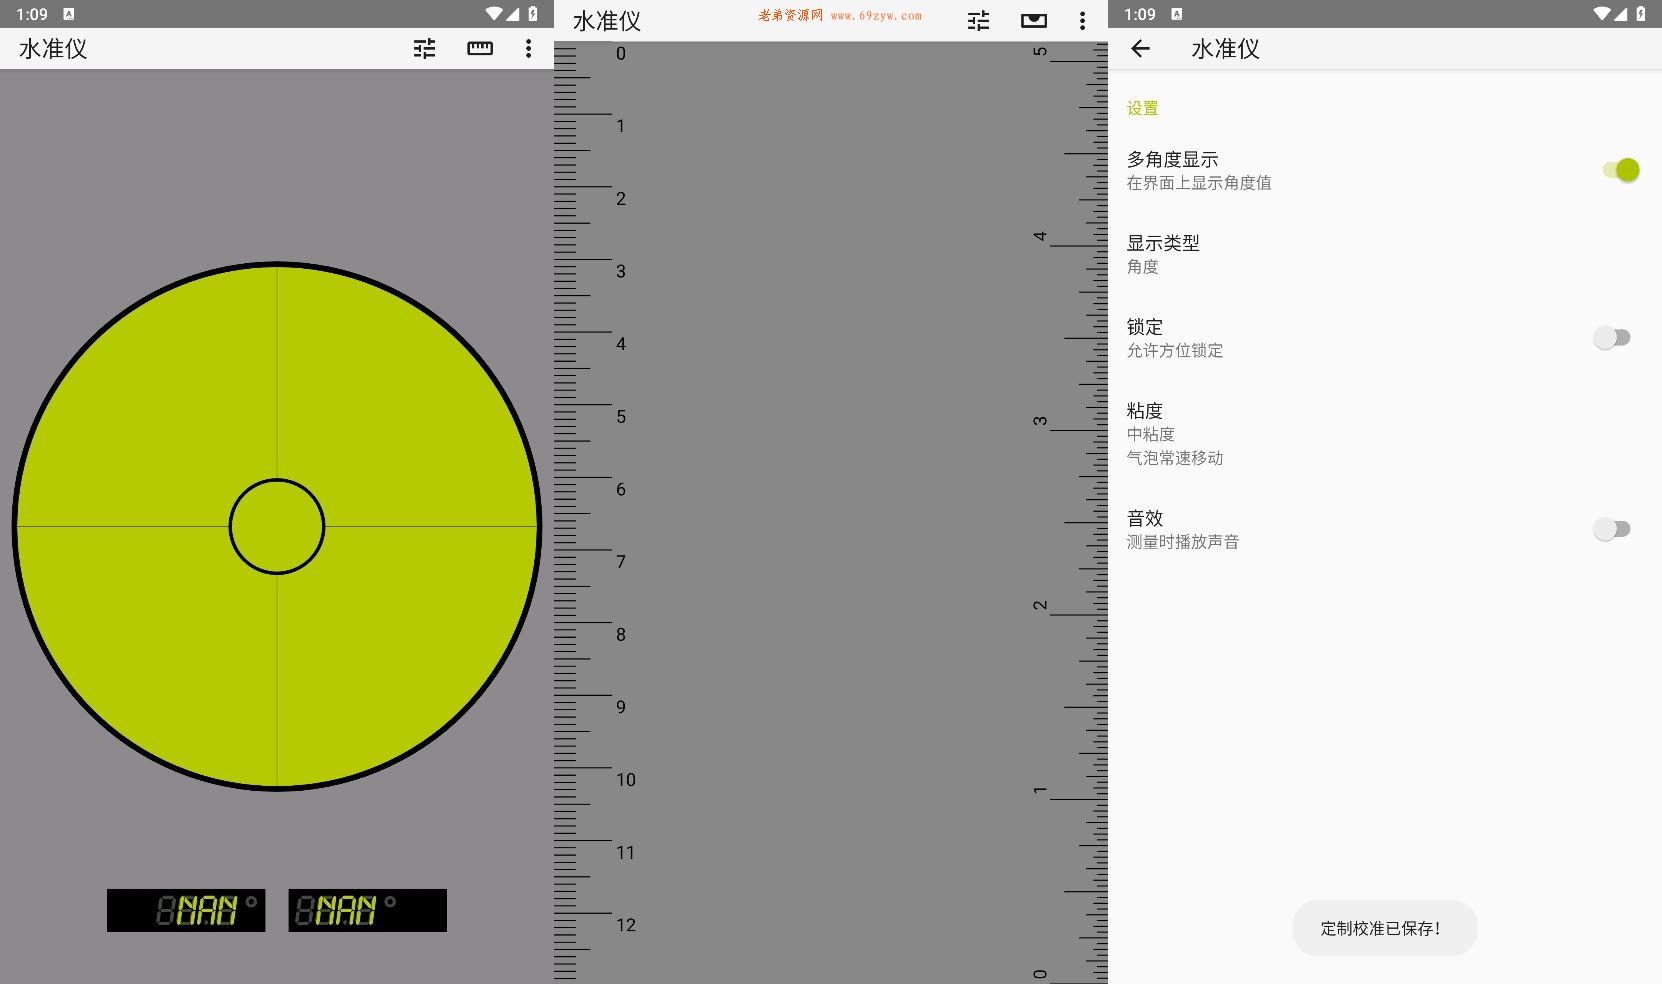
Task: Tap the right NAN angle readout
Action: [367, 910]
